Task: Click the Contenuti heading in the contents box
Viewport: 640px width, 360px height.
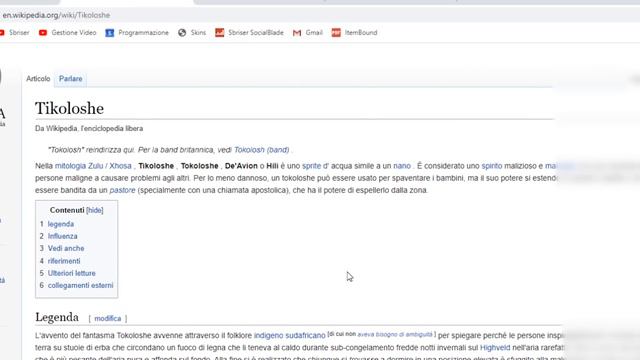Action: [x=67, y=210]
